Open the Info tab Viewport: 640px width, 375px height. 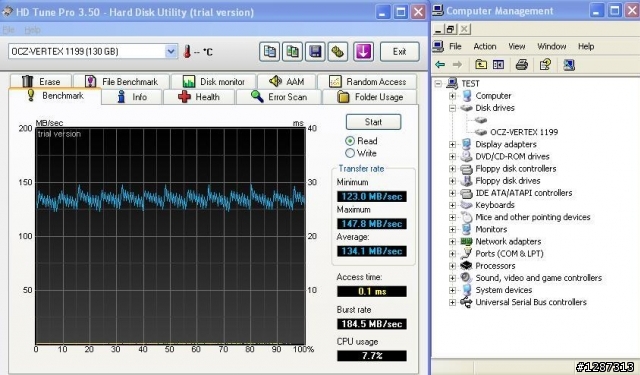132,97
